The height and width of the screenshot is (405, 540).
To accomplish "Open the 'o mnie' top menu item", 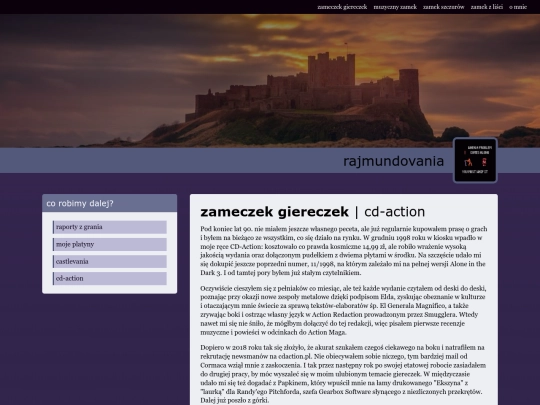I will 518,7.
